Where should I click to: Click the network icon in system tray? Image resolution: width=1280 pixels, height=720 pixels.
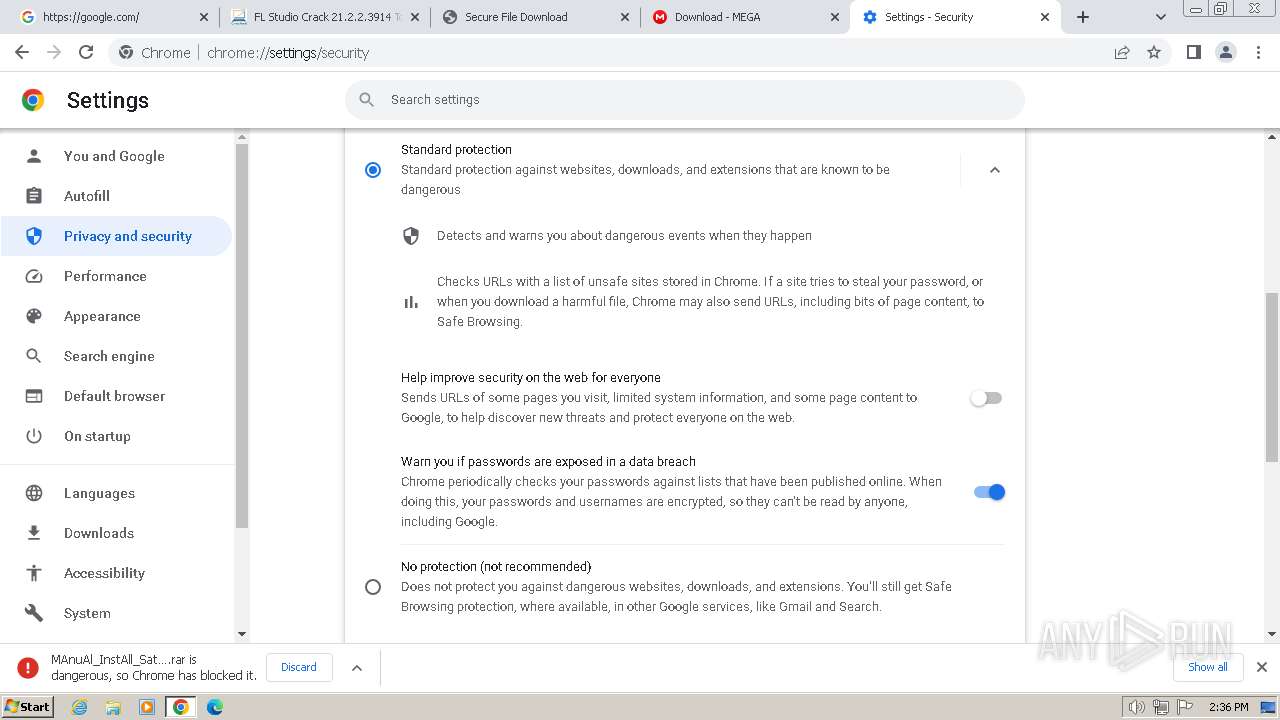1161,707
